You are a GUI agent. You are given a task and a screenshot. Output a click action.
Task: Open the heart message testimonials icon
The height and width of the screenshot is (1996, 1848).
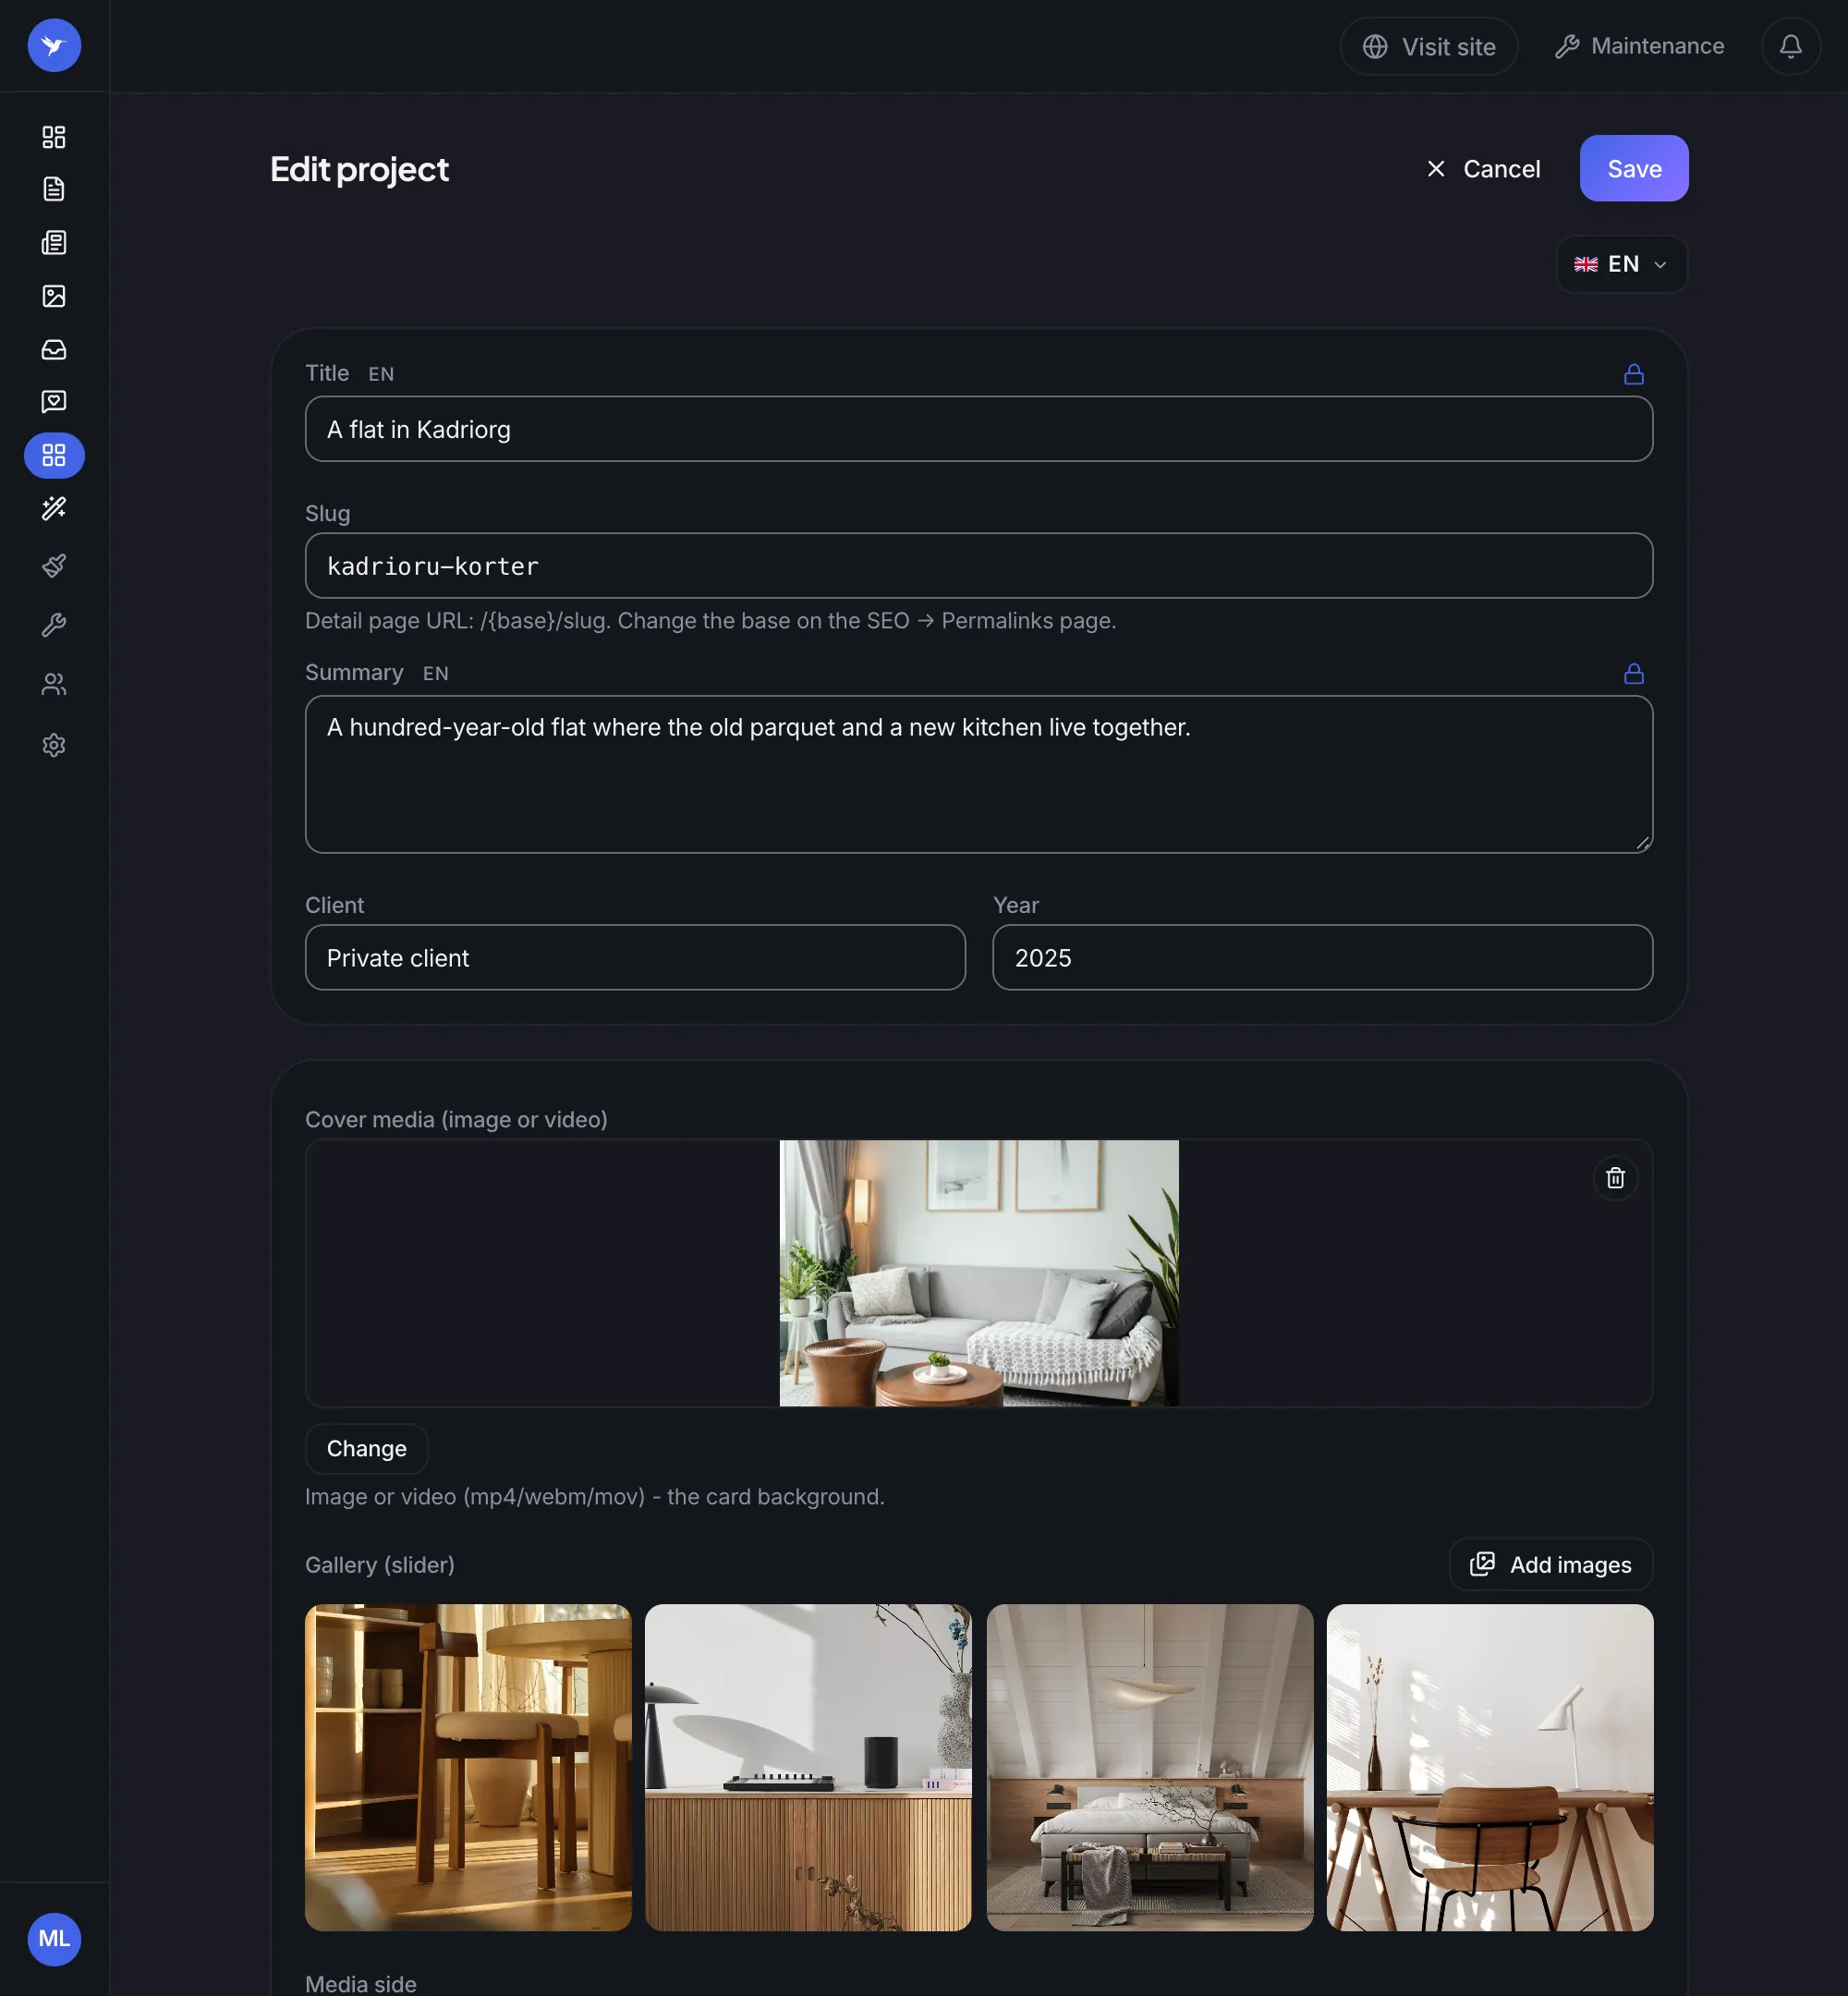[54, 402]
